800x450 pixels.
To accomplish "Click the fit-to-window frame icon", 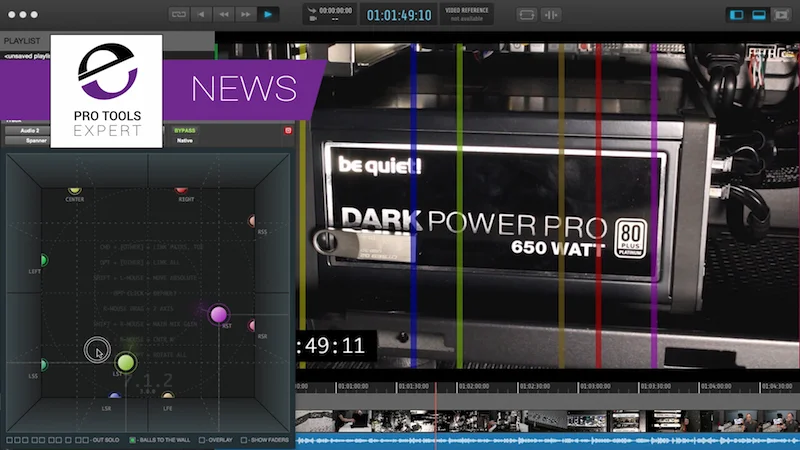I will click(x=526, y=15).
